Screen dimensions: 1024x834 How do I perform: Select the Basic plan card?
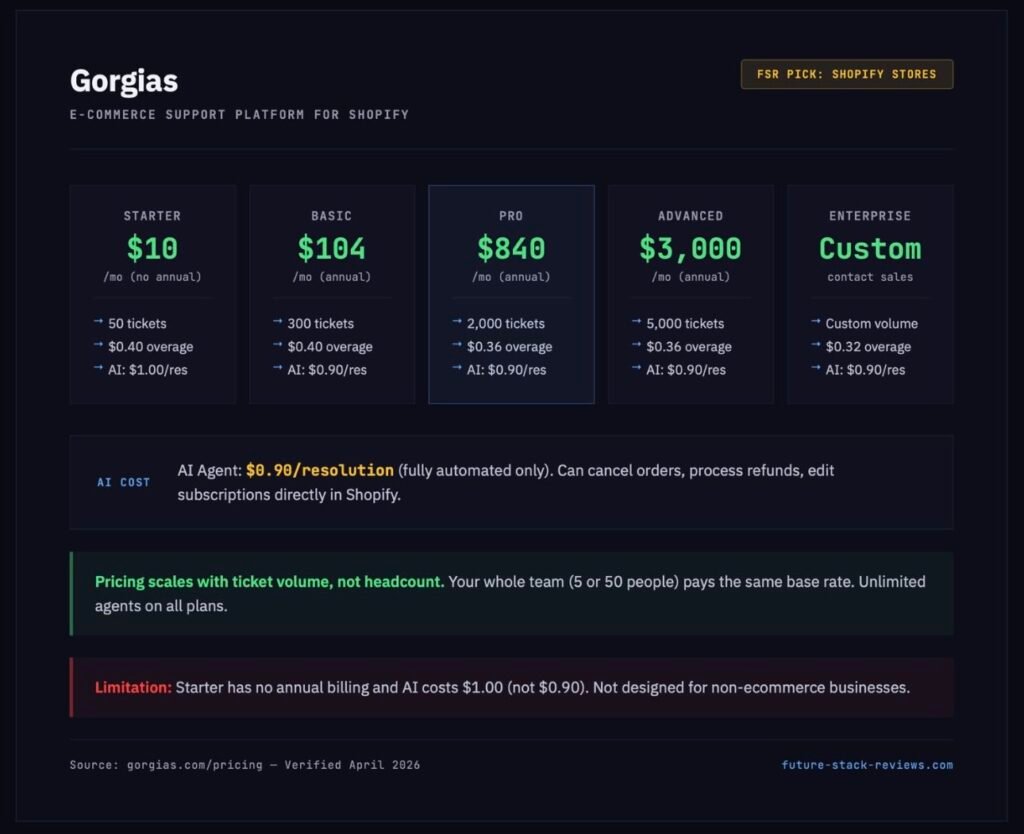[331, 294]
